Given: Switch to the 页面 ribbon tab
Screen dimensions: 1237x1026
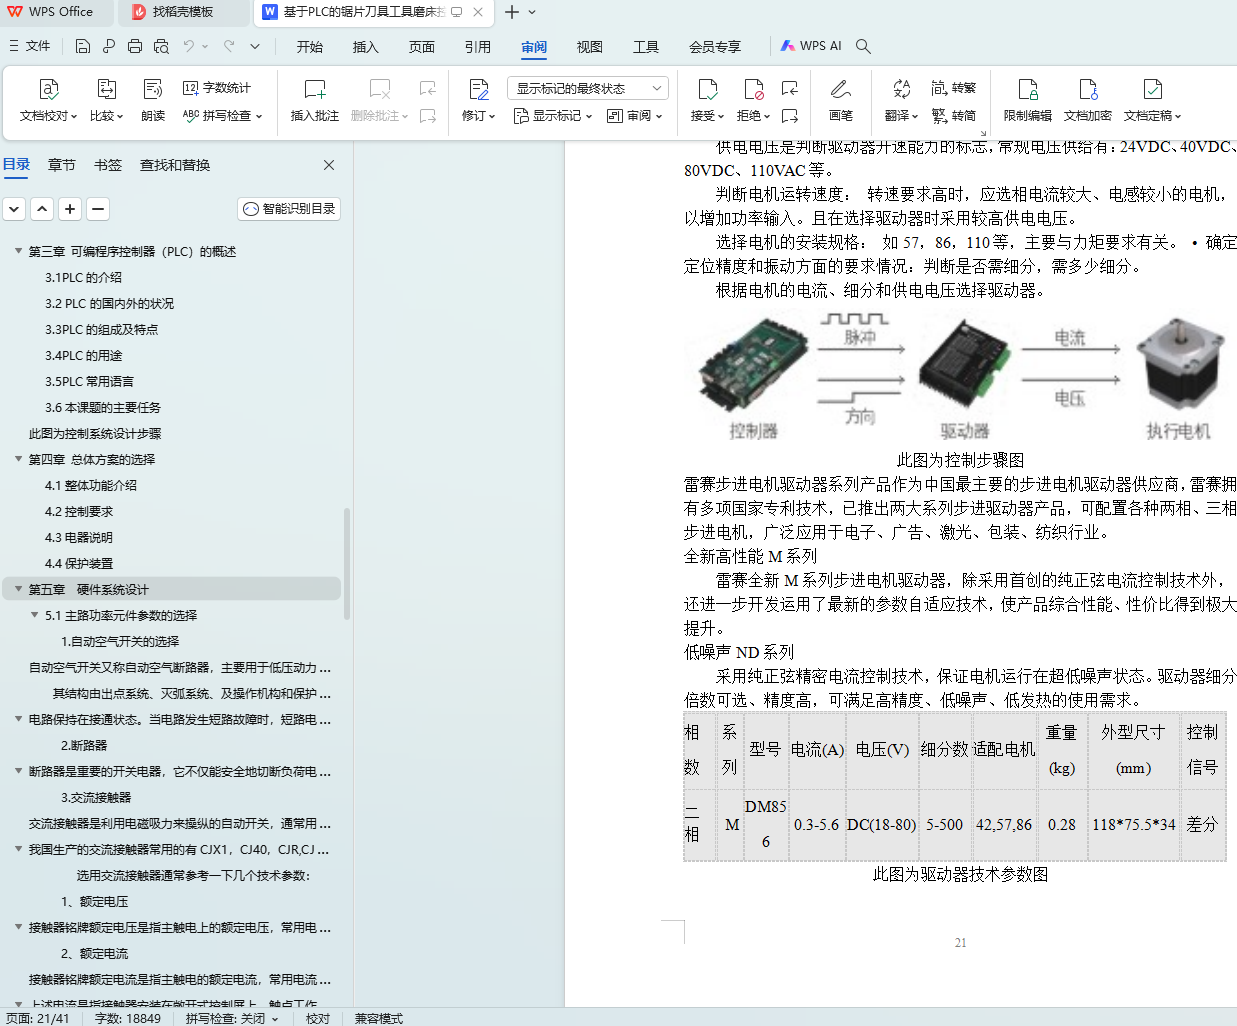Looking at the screenshot, I should pos(422,47).
